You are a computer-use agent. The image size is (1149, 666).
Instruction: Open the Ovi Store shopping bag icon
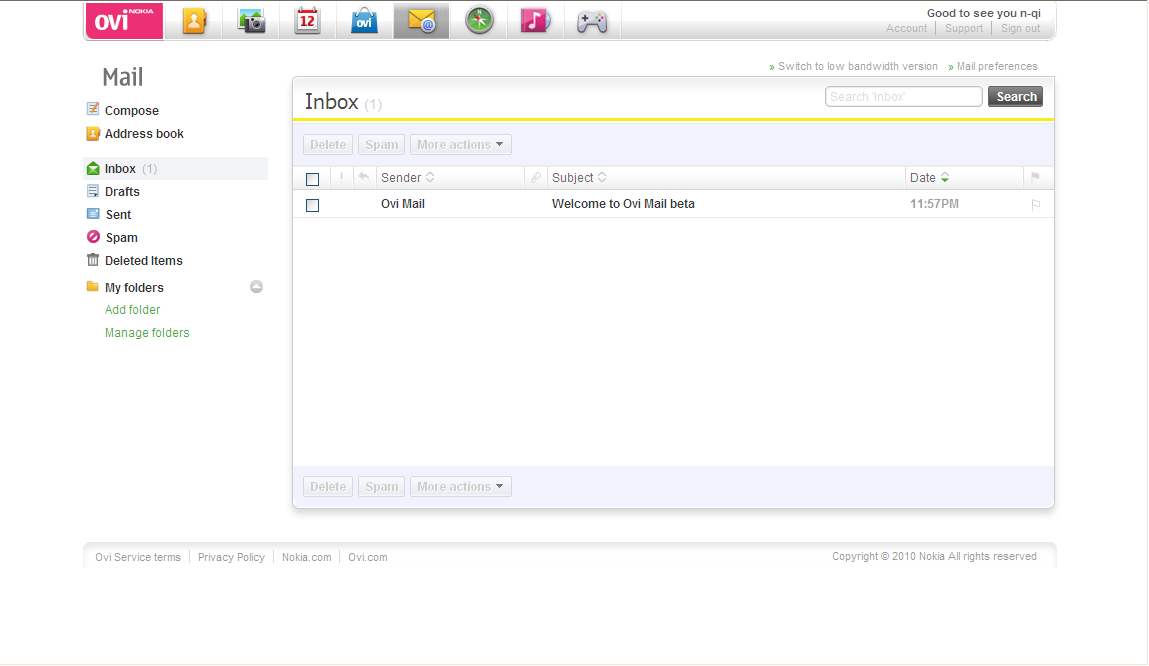[364, 21]
